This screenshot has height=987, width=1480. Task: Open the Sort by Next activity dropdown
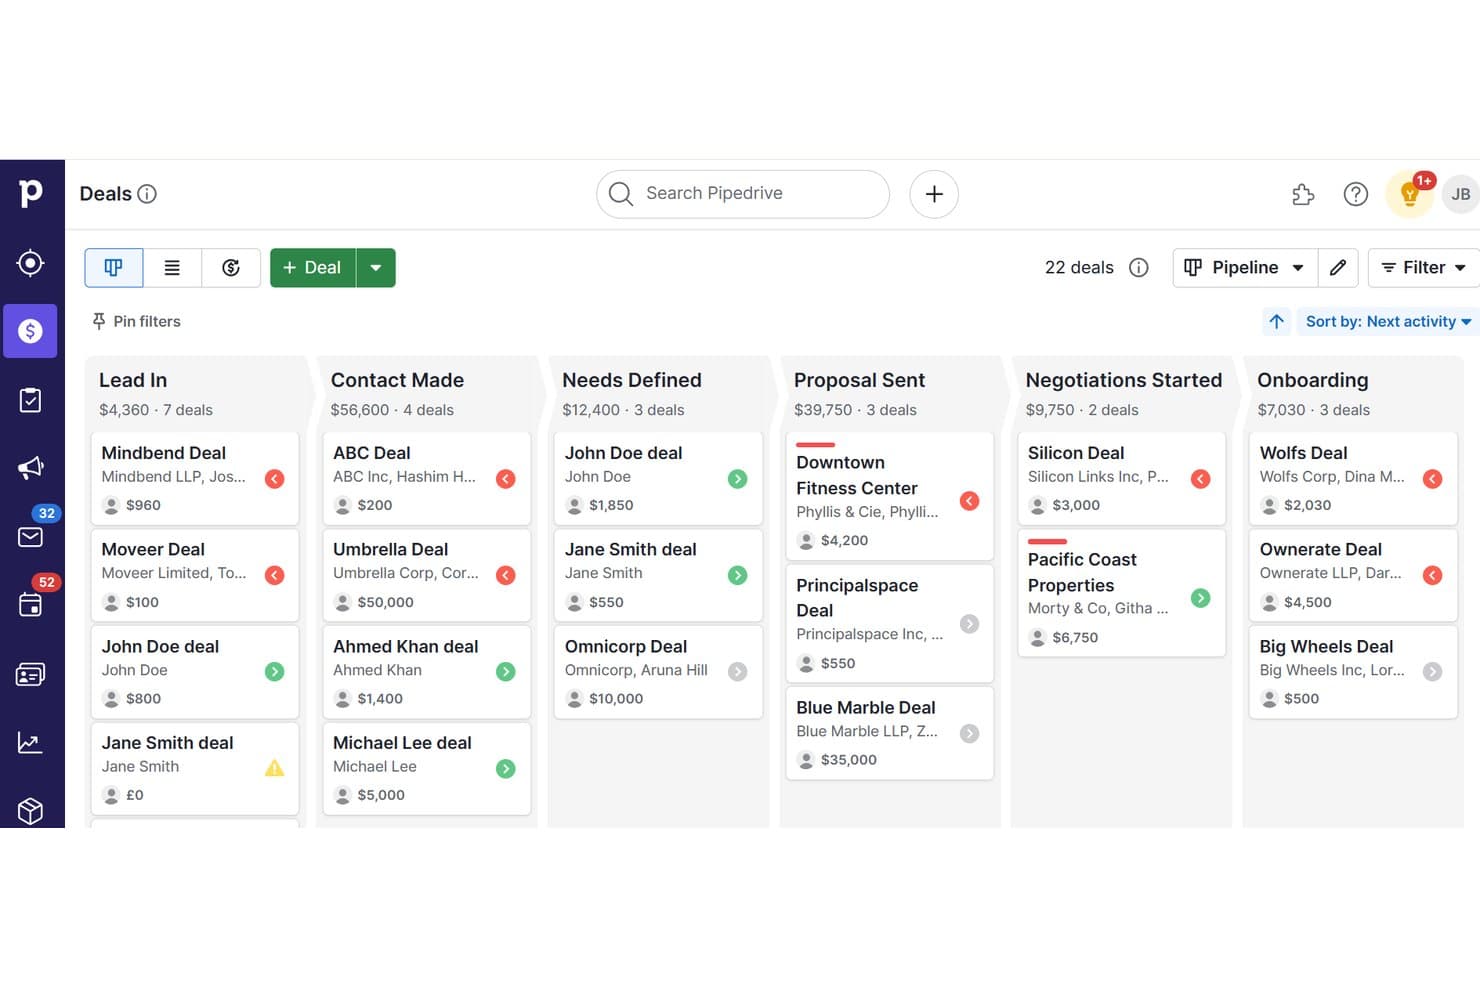click(1388, 321)
